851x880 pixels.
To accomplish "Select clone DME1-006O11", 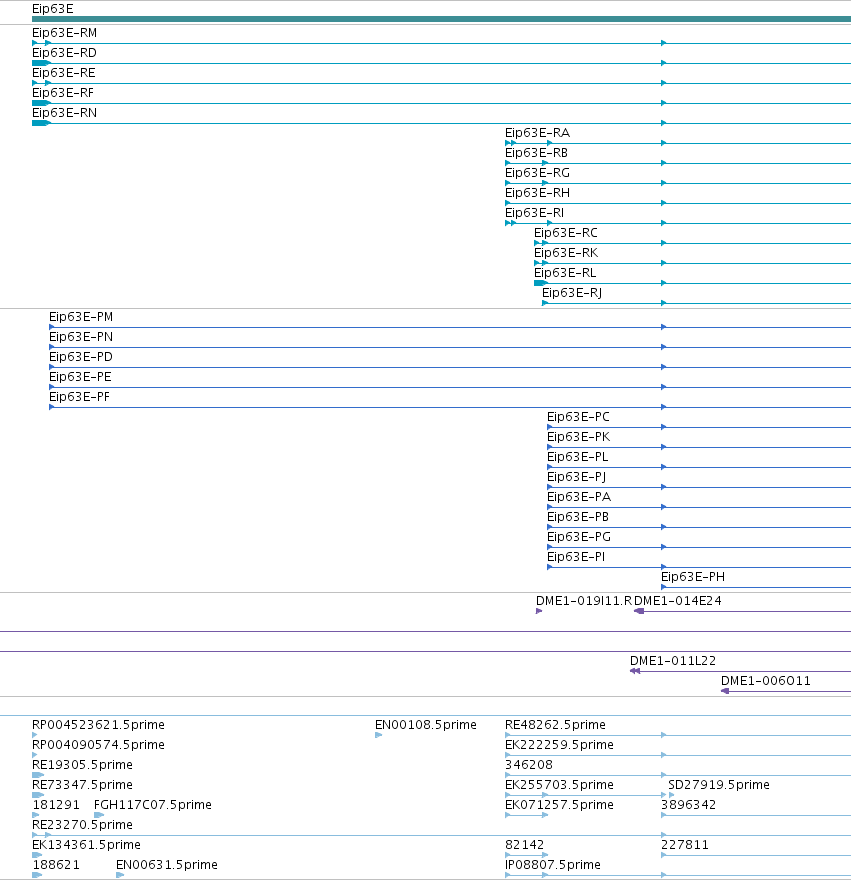I will [766, 681].
